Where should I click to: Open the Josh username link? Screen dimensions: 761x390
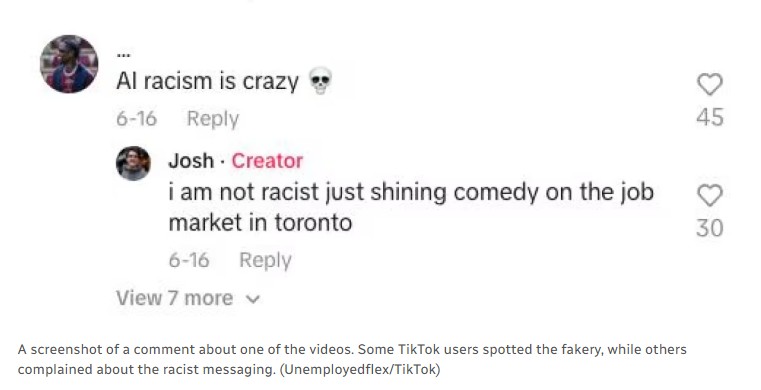[191, 161]
